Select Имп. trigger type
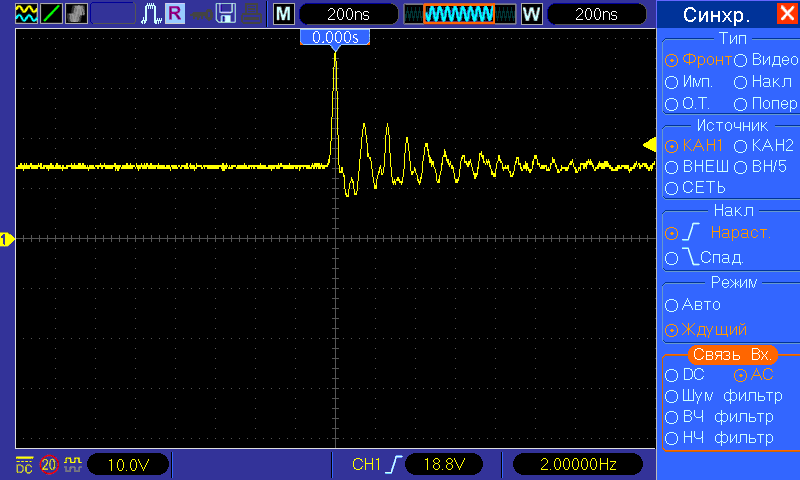The height and width of the screenshot is (480, 800). pos(689,82)
